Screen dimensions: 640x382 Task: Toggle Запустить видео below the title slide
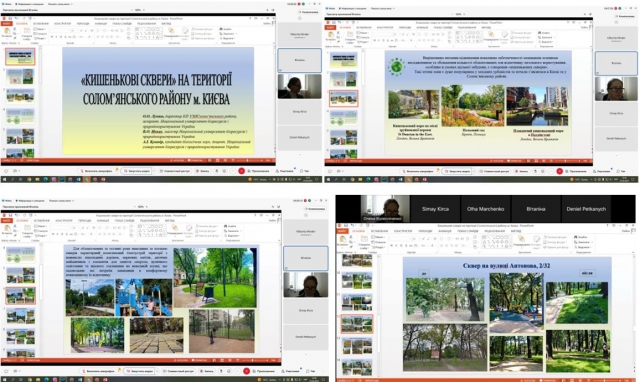click(136, 171)
